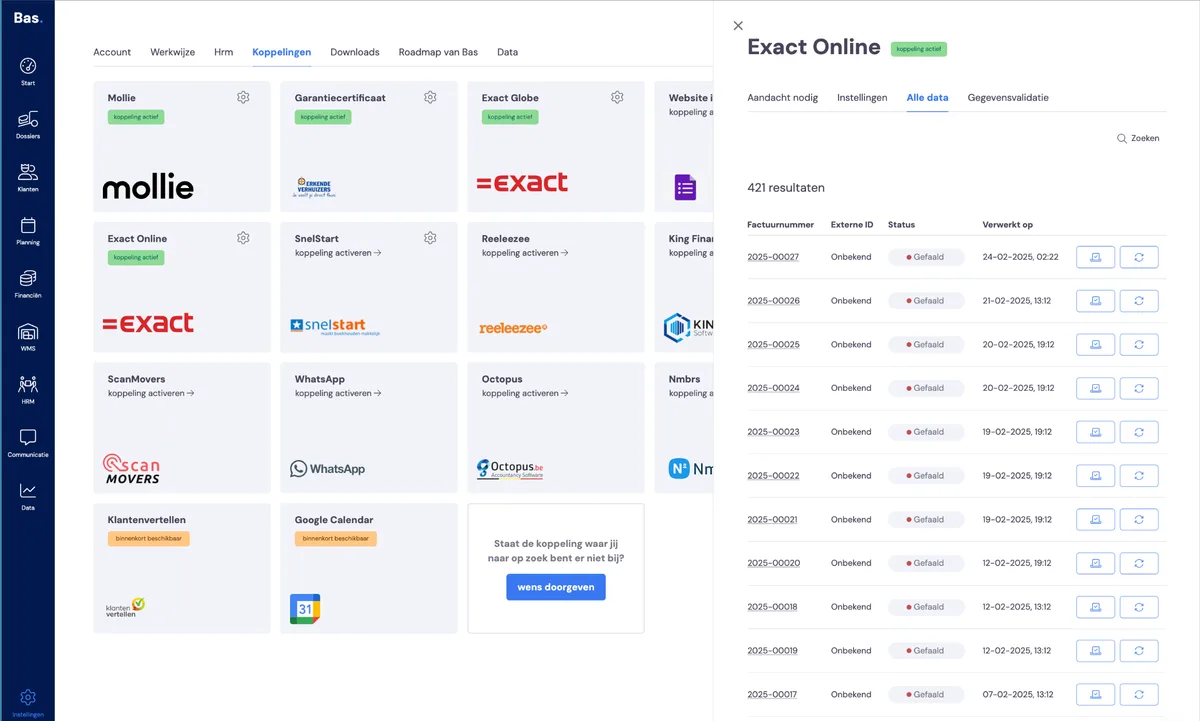The width and height of the screenshot is (1200, 721).
Task: Open the Data settings tab
Action: tap(507, 52)
